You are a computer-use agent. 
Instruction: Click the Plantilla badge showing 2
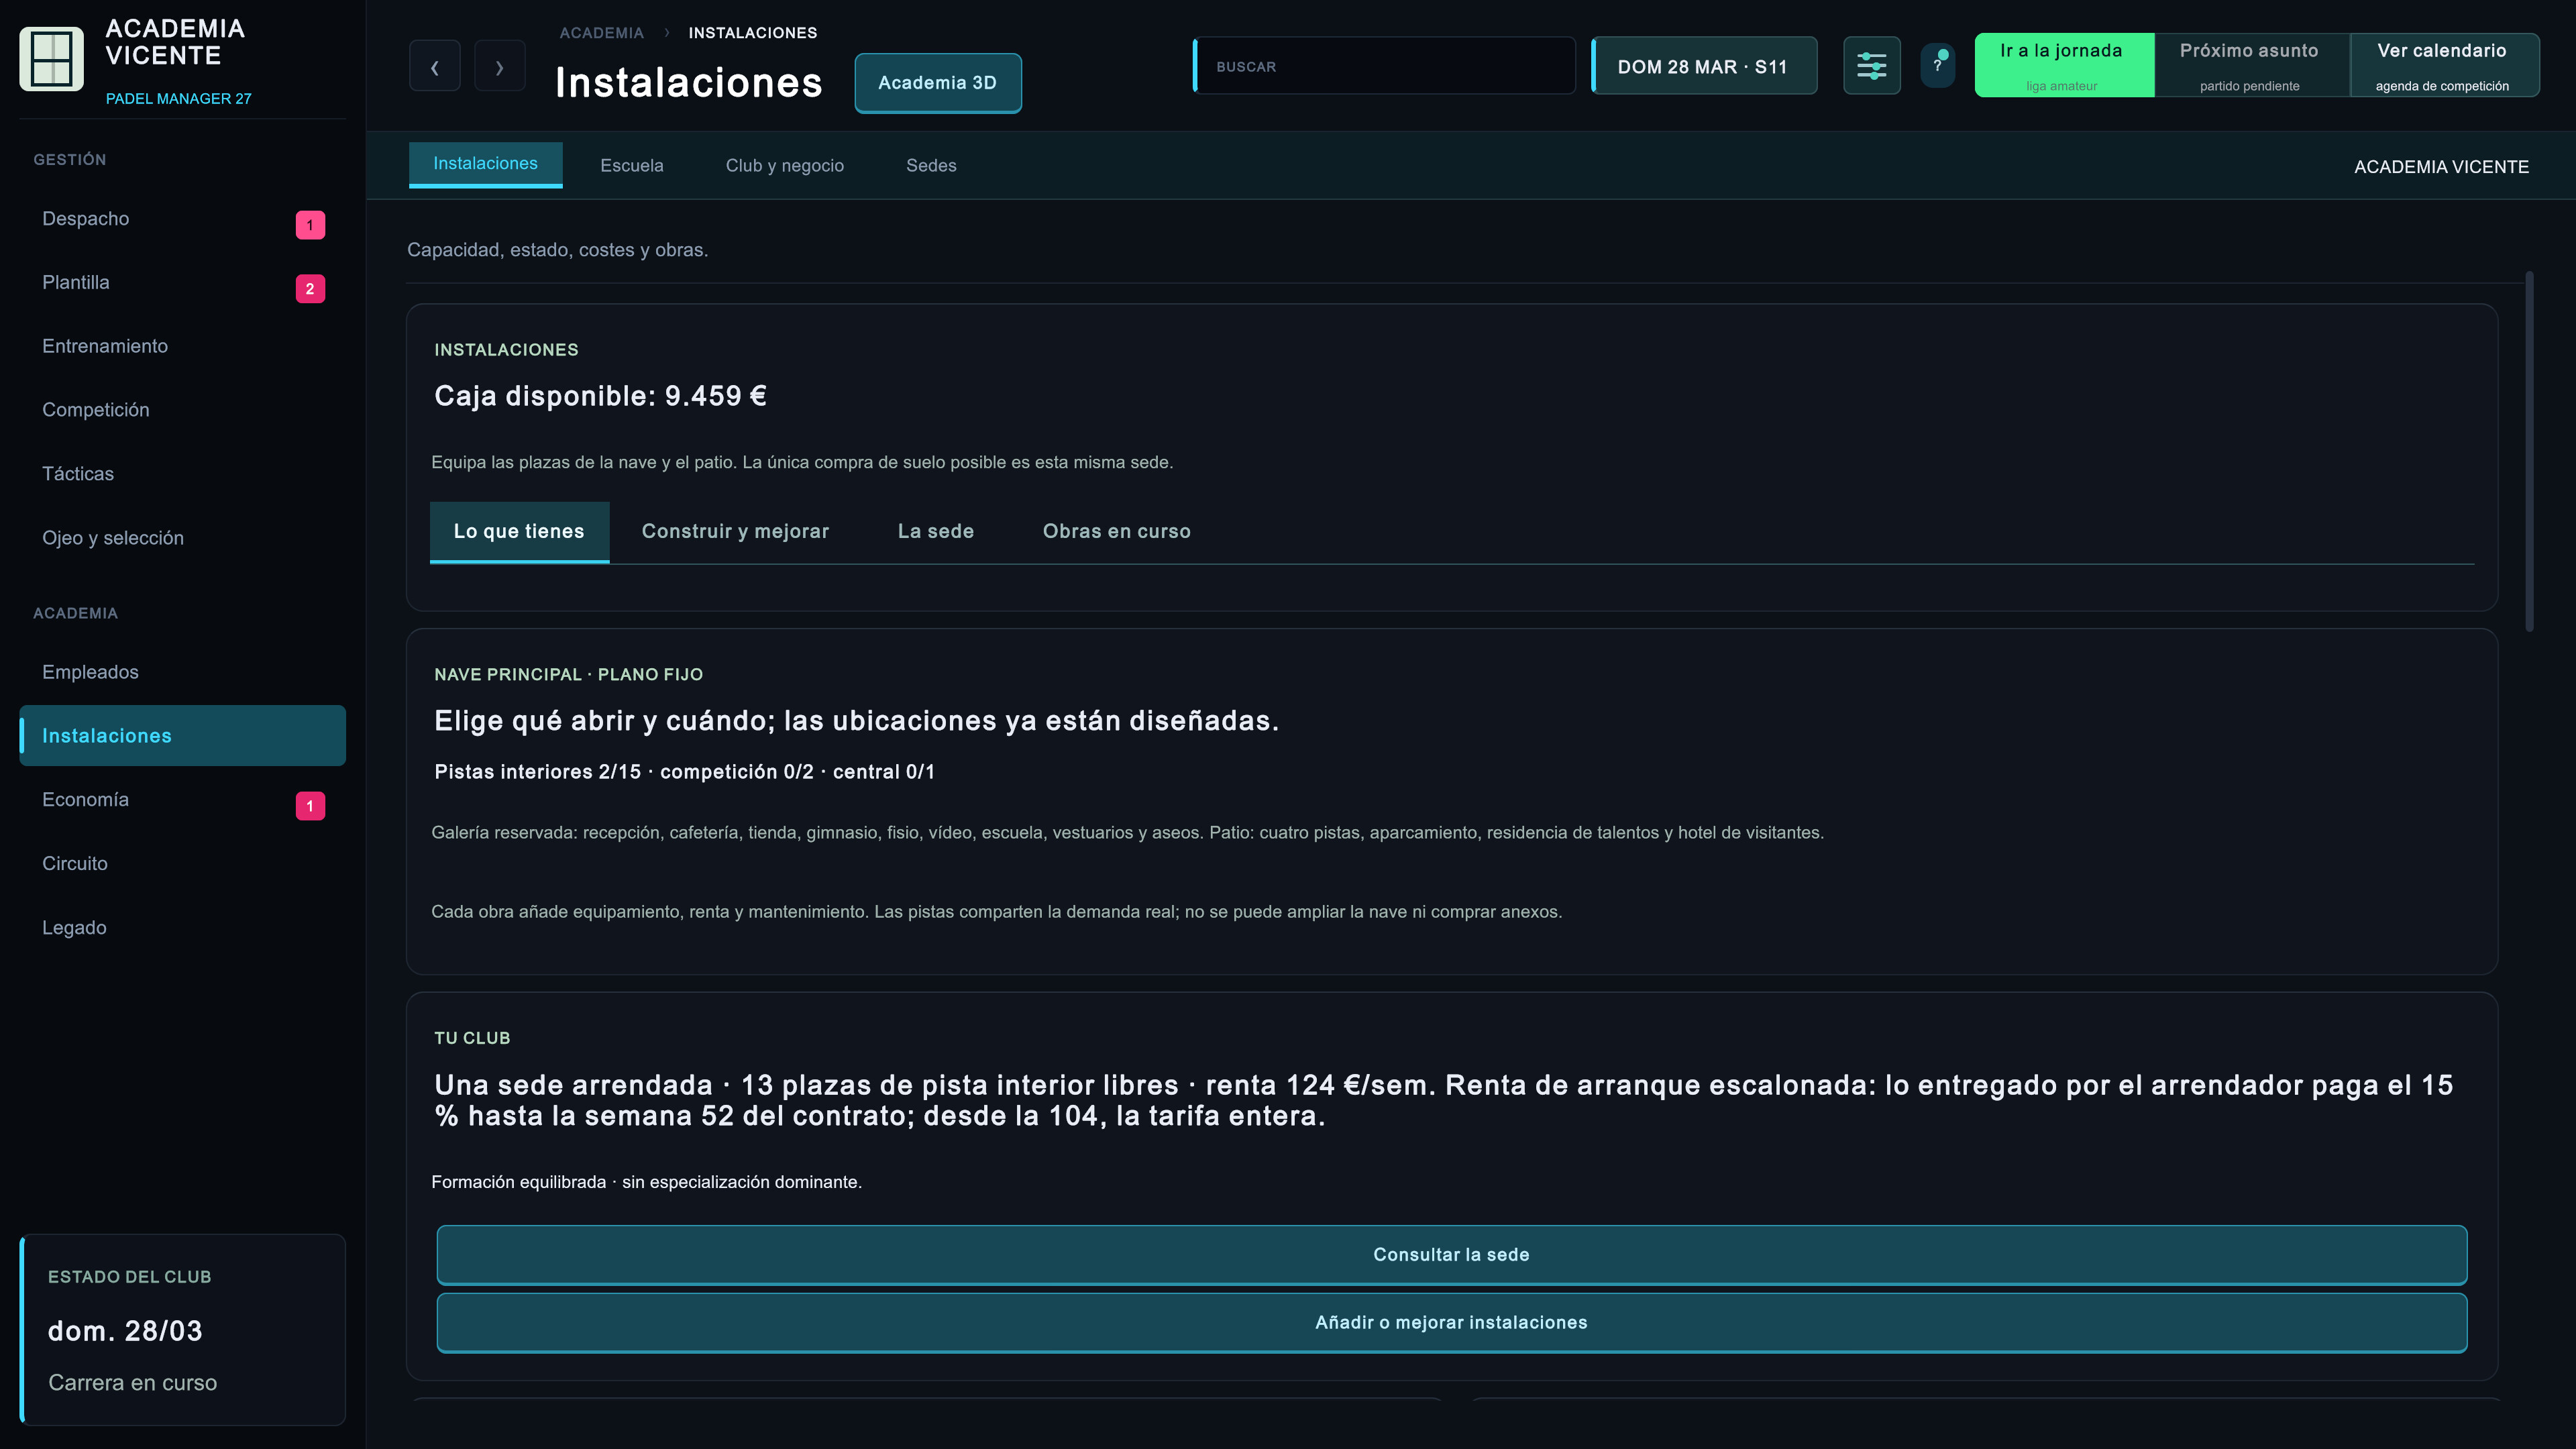coord(310,289)
